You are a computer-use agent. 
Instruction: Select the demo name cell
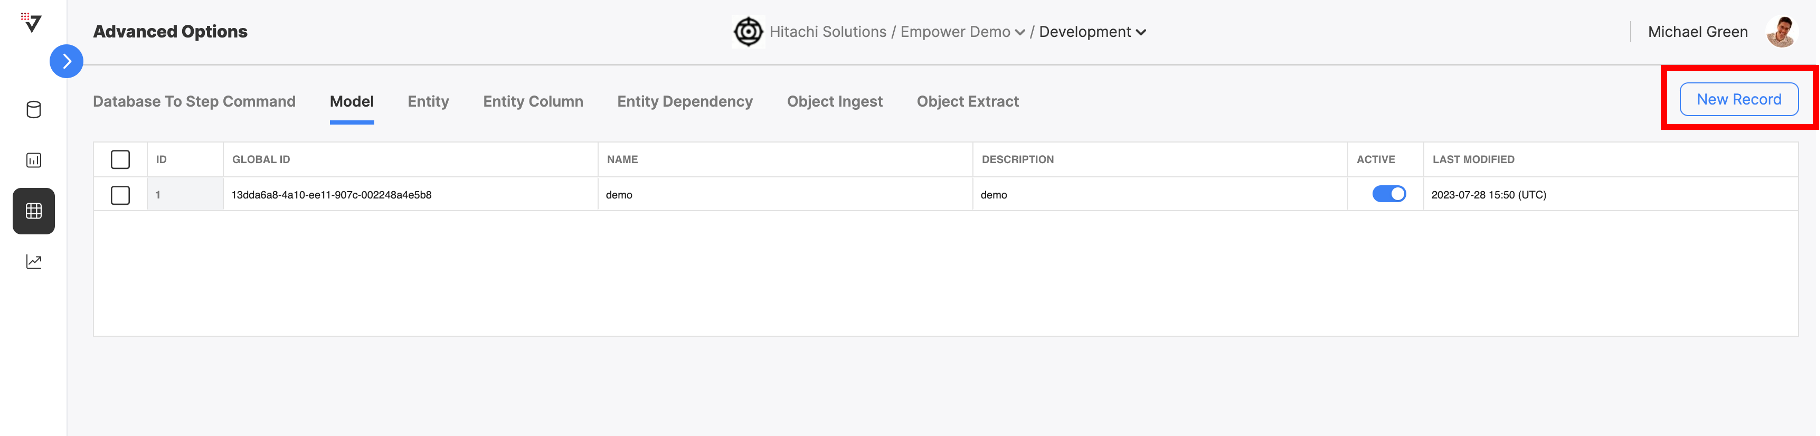[785, 195]
